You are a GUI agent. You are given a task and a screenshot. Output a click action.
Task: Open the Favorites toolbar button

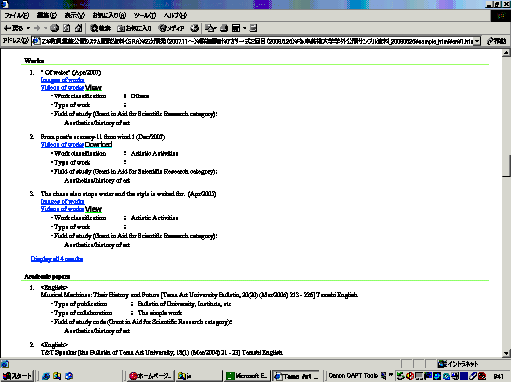134,28
